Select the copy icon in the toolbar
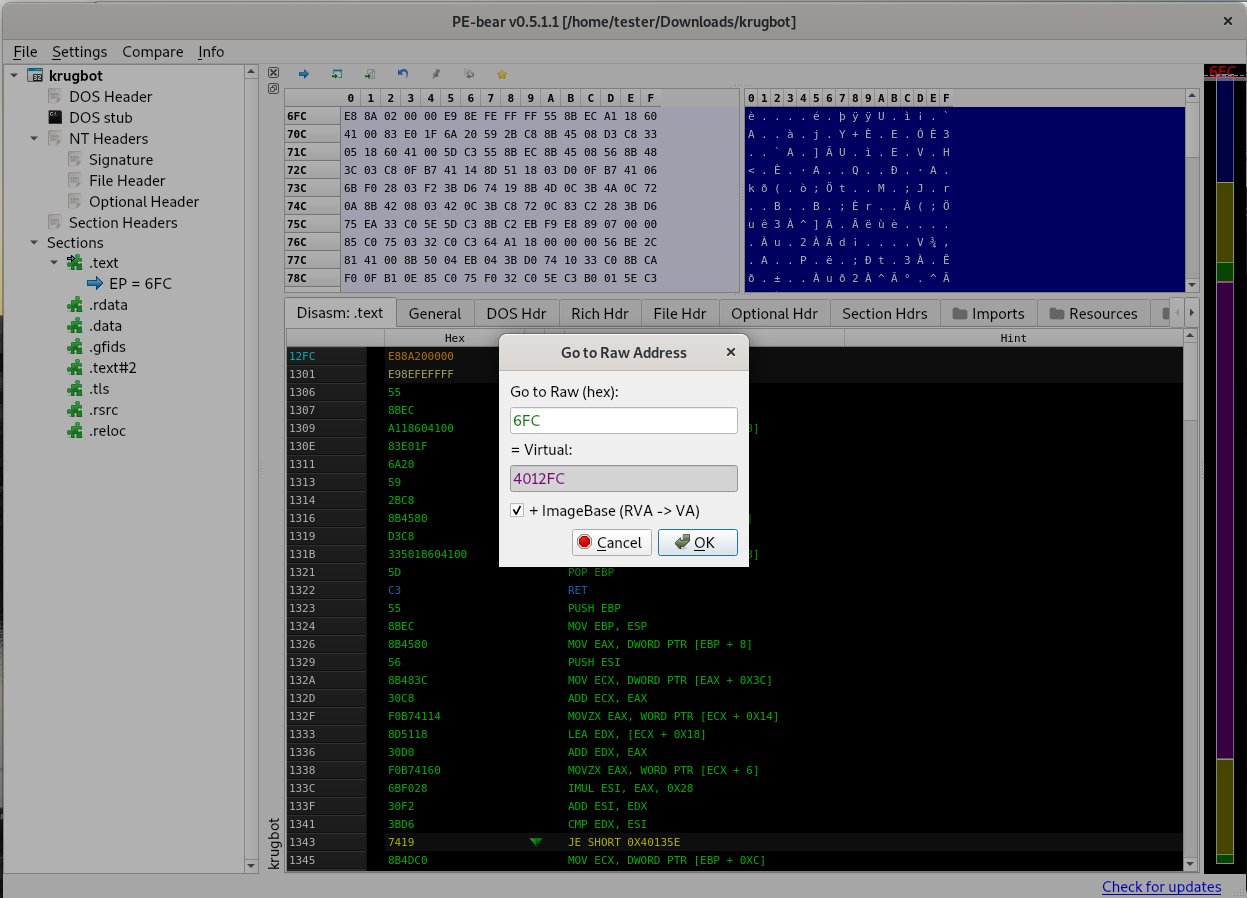 pos(467,73)
